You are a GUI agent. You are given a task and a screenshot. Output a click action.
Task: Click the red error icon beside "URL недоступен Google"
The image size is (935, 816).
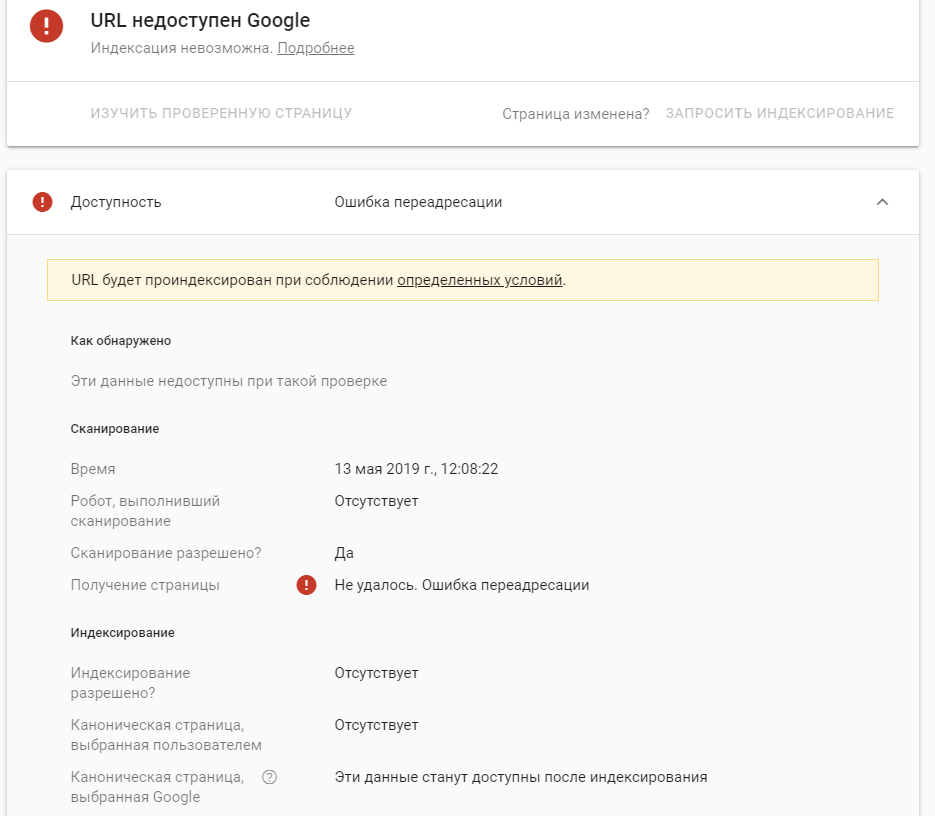pyautogui.click(x=47, y=26)
